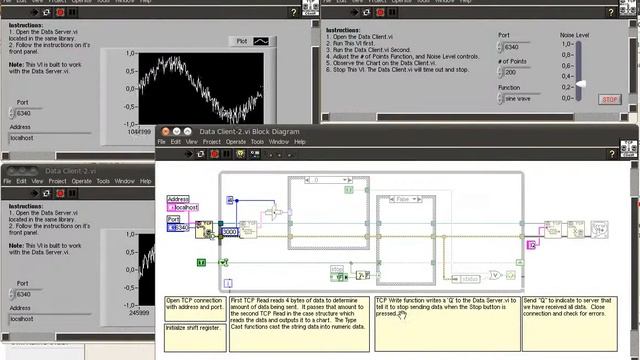Image resolution: width=640 pixels, height=360 pixels.
Task: Click the # of Points value 200
Action: tap(517, 72)
